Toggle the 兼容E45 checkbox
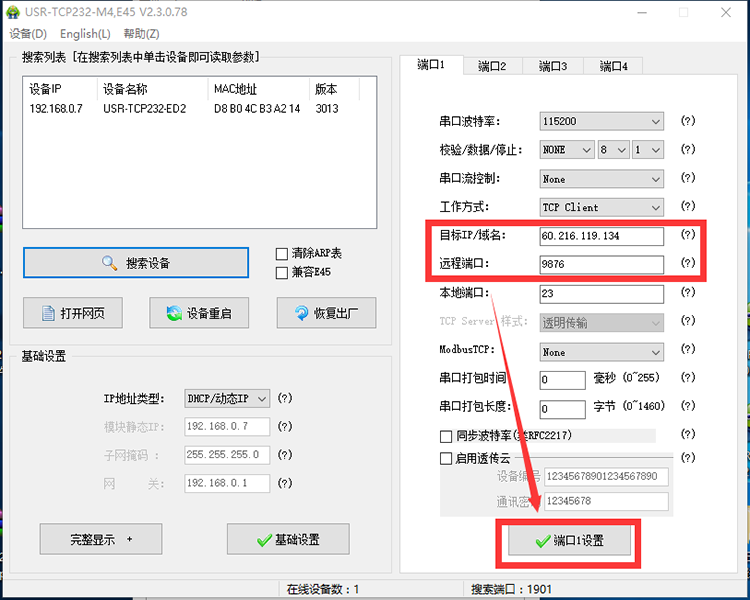Image resolution: width=750 pixels, height=600 pixels. click(281, 272)
